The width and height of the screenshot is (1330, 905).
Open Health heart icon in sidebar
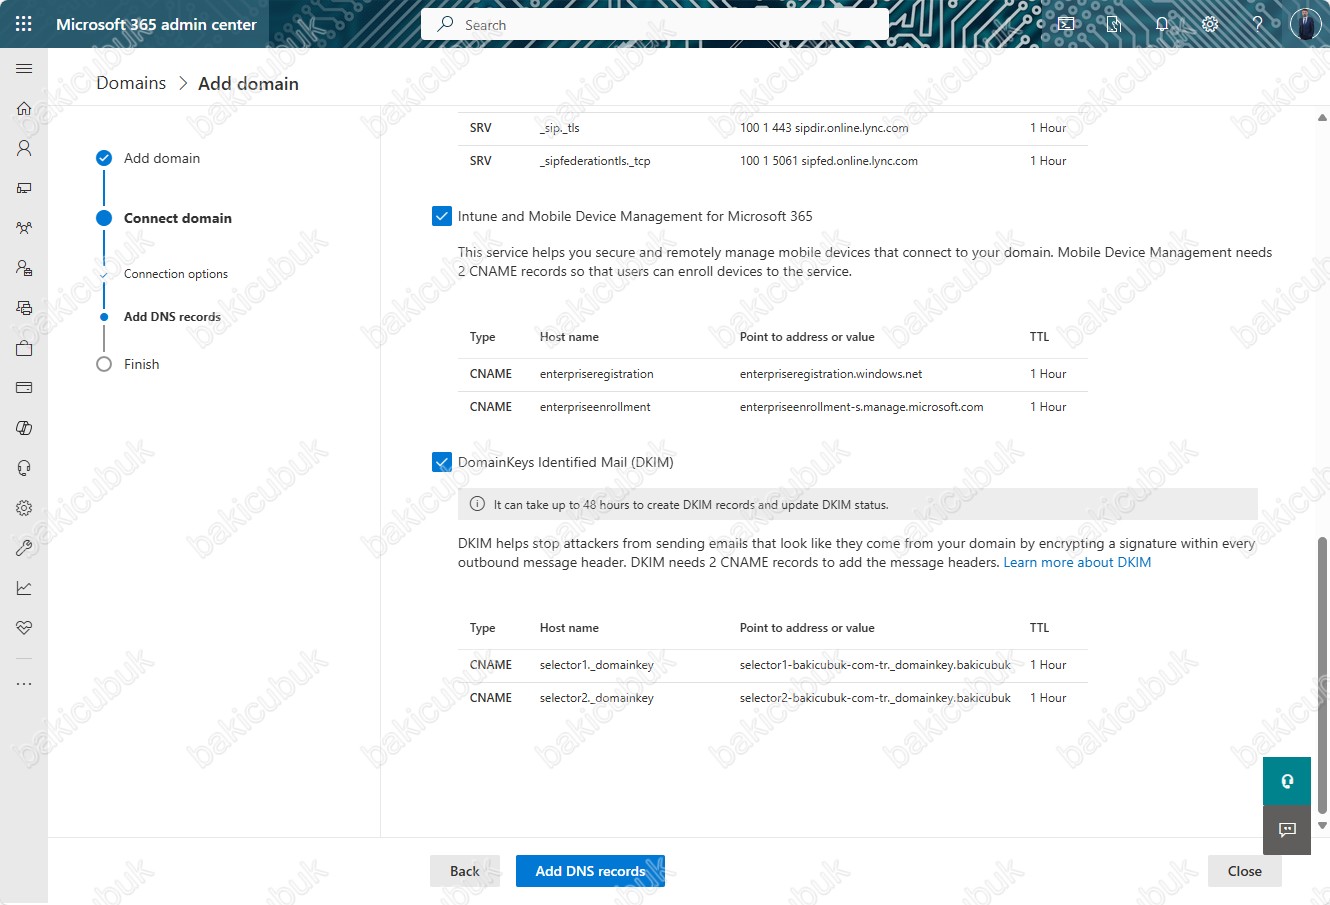pos(24,628)
